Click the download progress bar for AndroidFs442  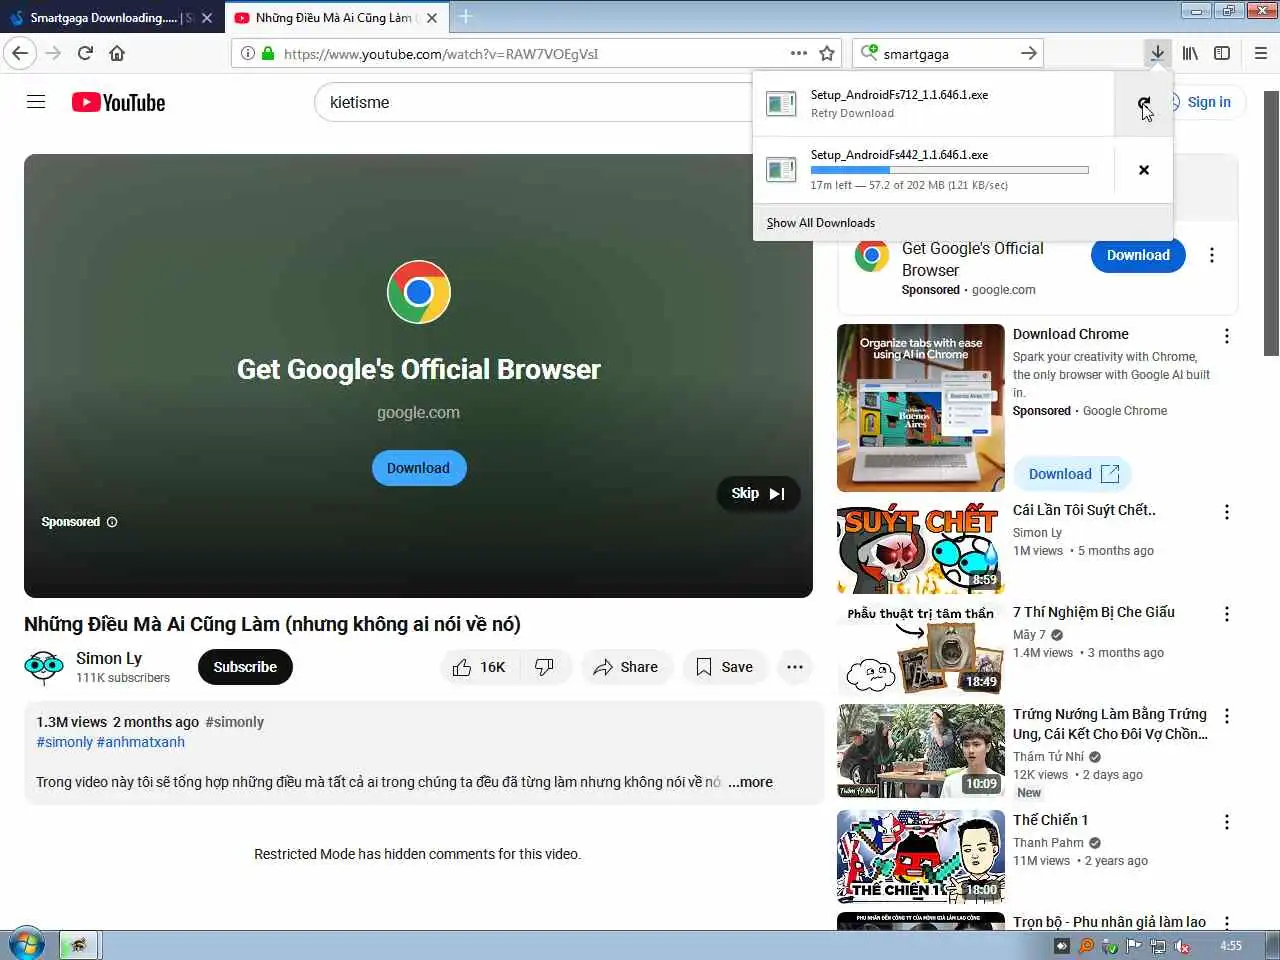[949, 170]
